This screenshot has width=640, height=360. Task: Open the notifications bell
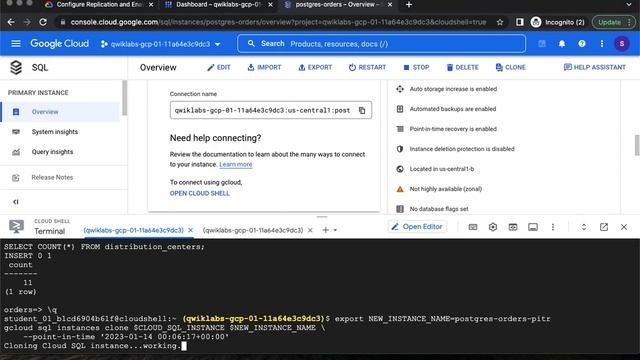click(562, 44)
